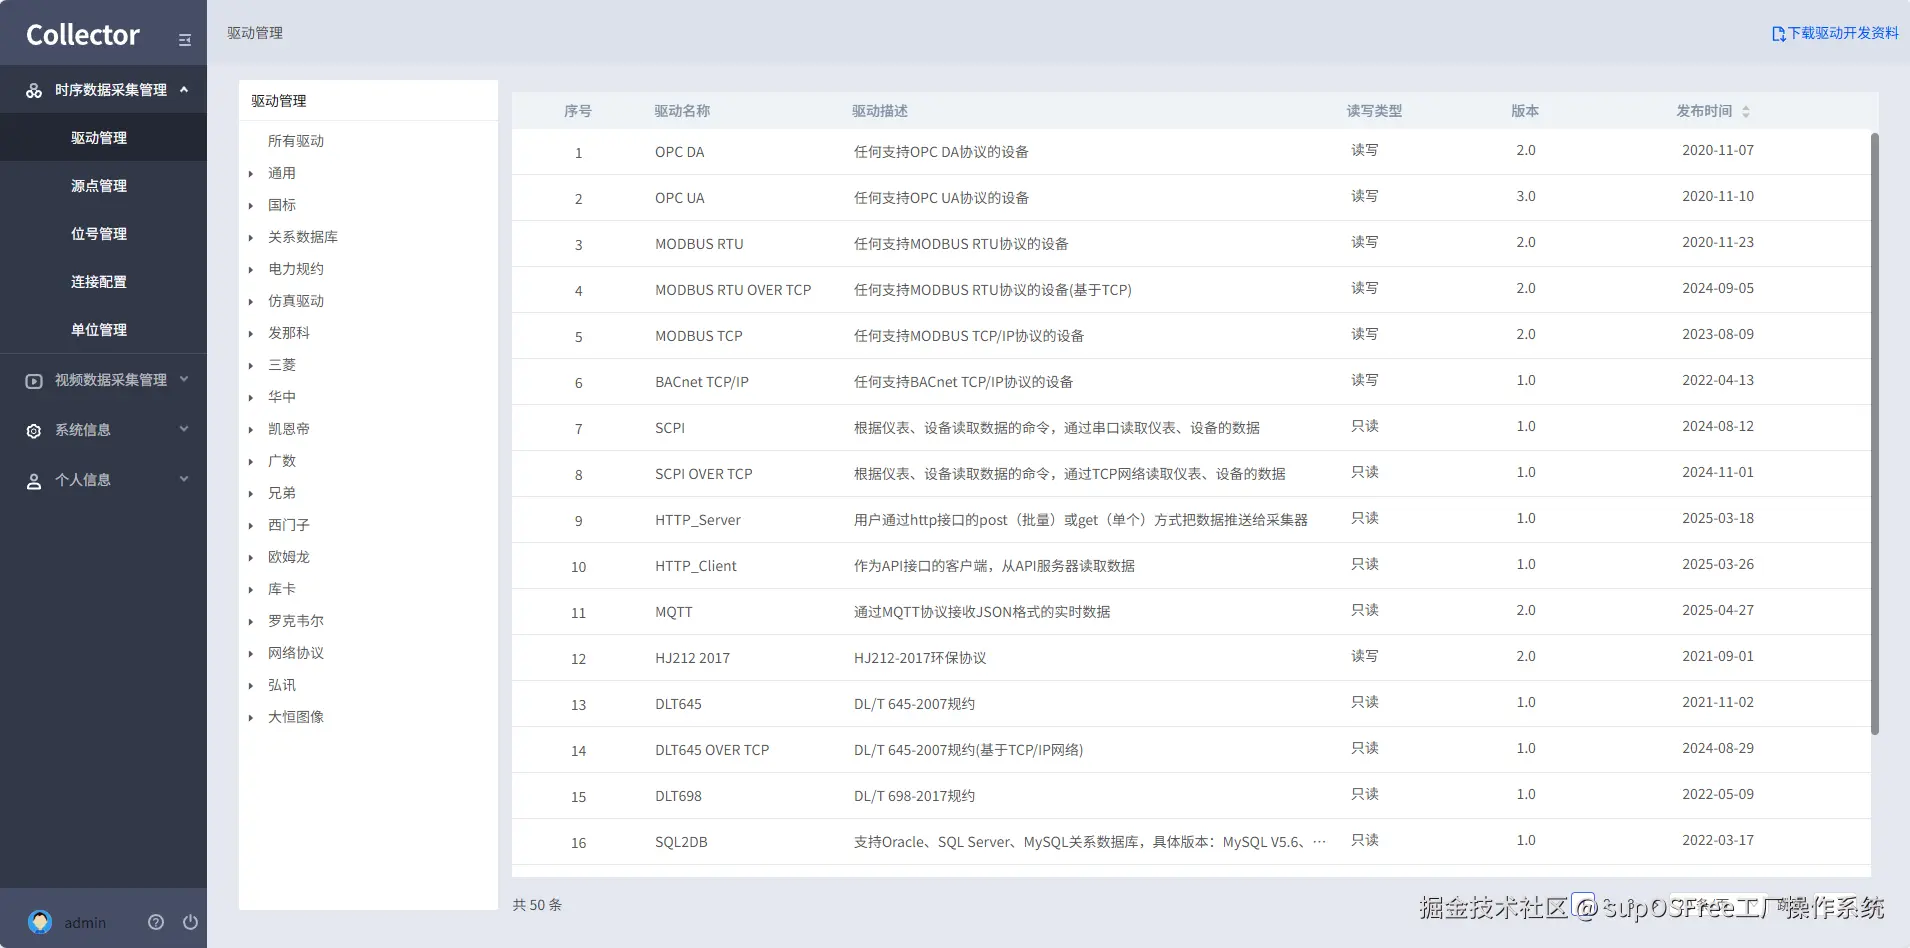
Task: Select 弘讯 tree item
Action: [282, 685]
